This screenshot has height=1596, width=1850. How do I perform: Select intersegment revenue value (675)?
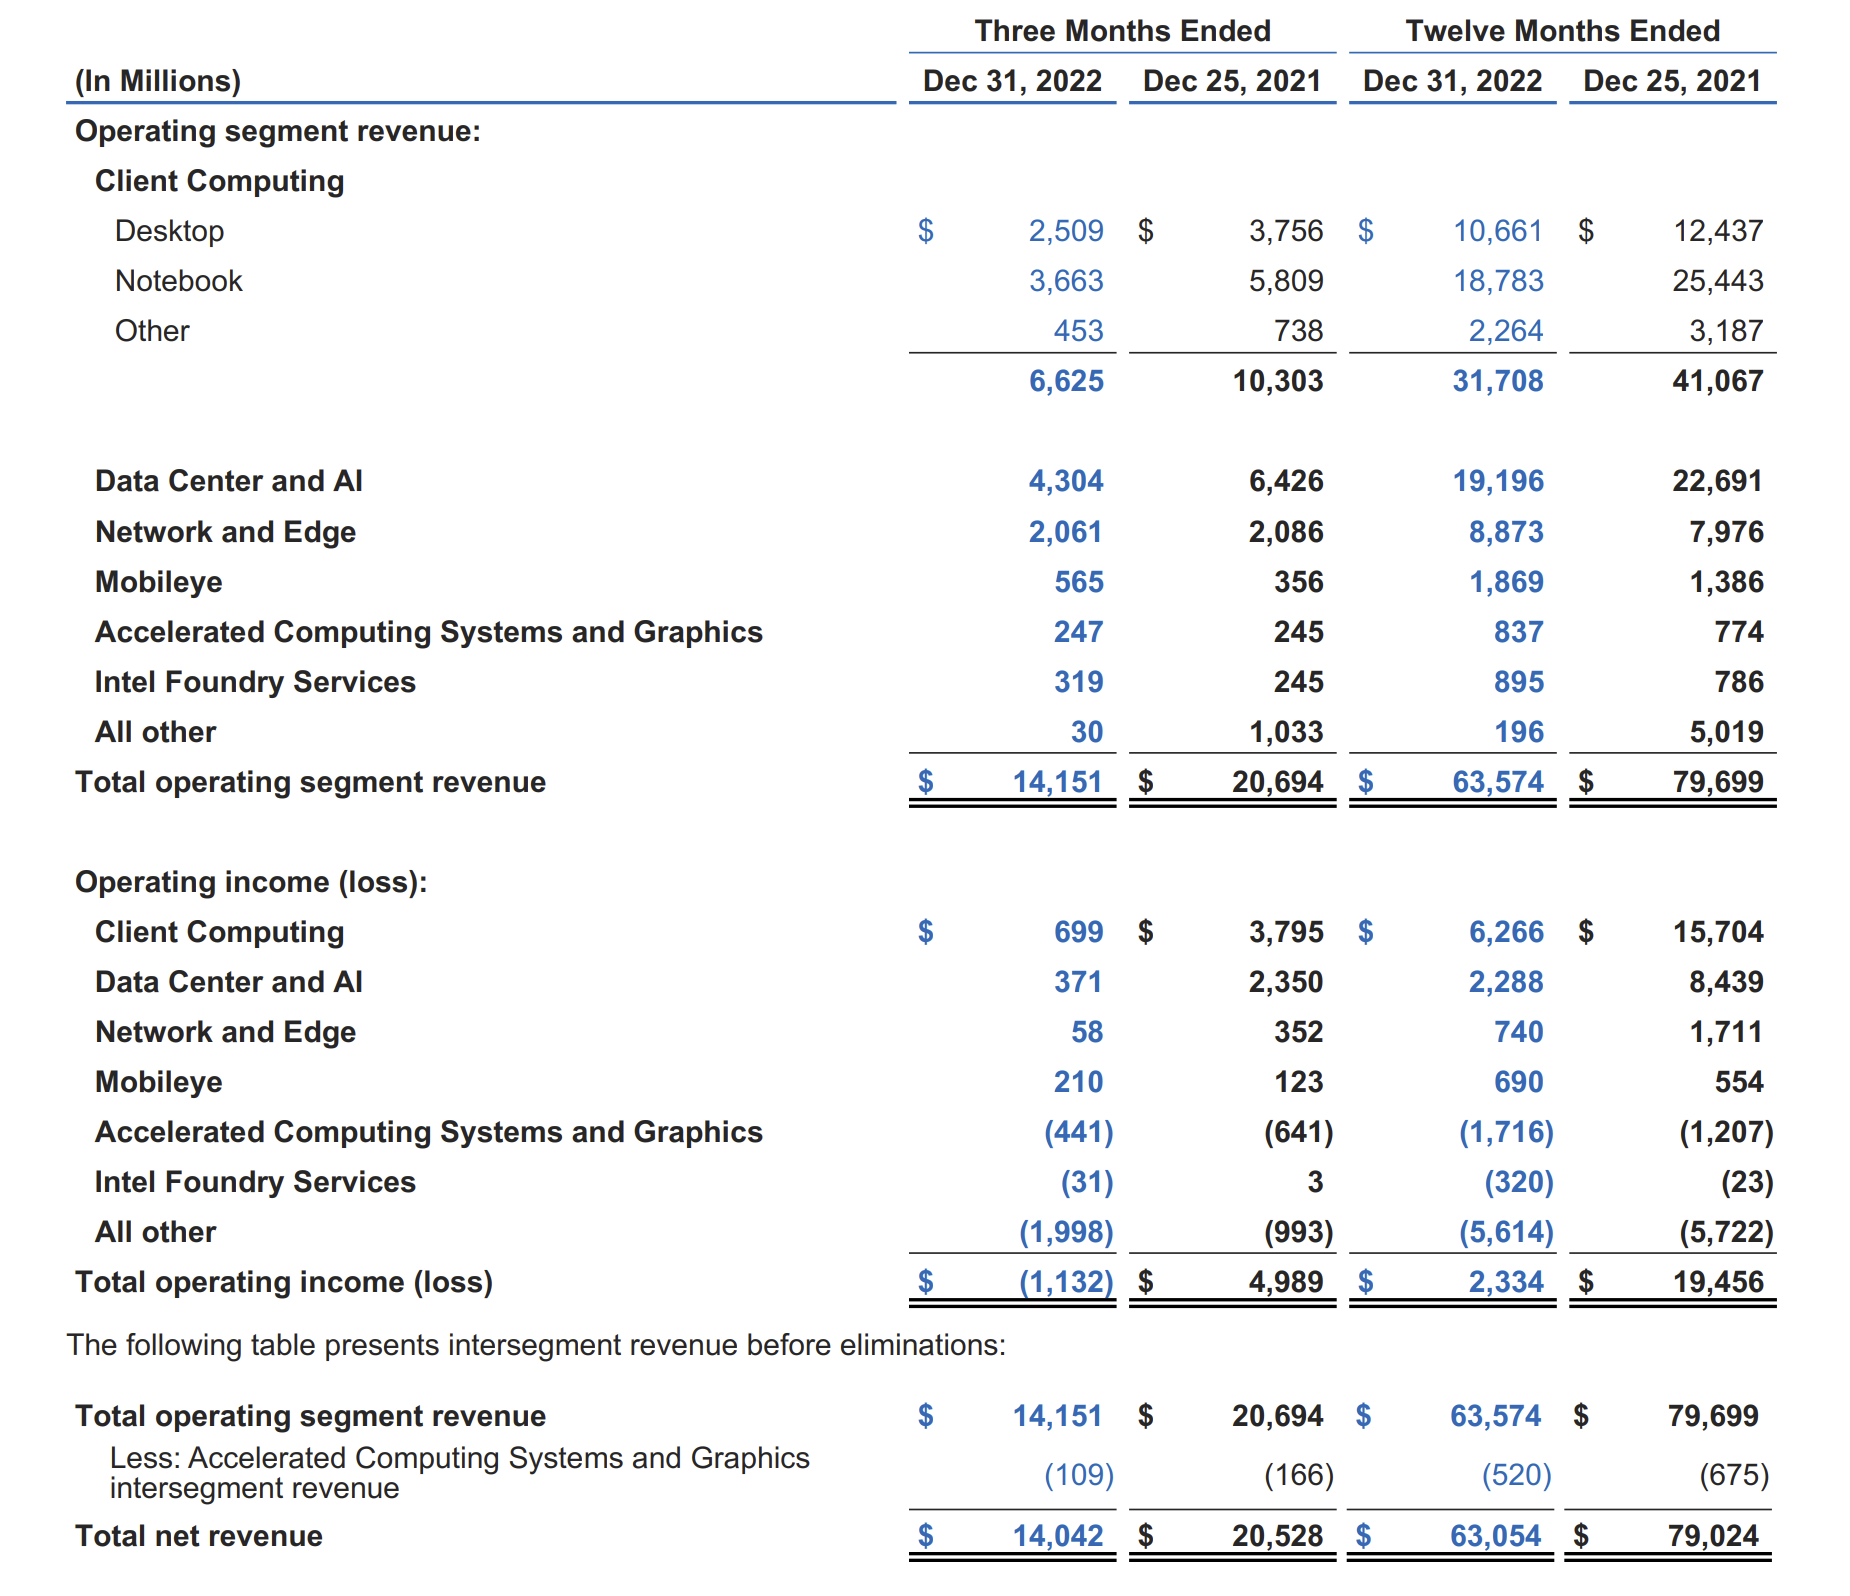1734,1475
